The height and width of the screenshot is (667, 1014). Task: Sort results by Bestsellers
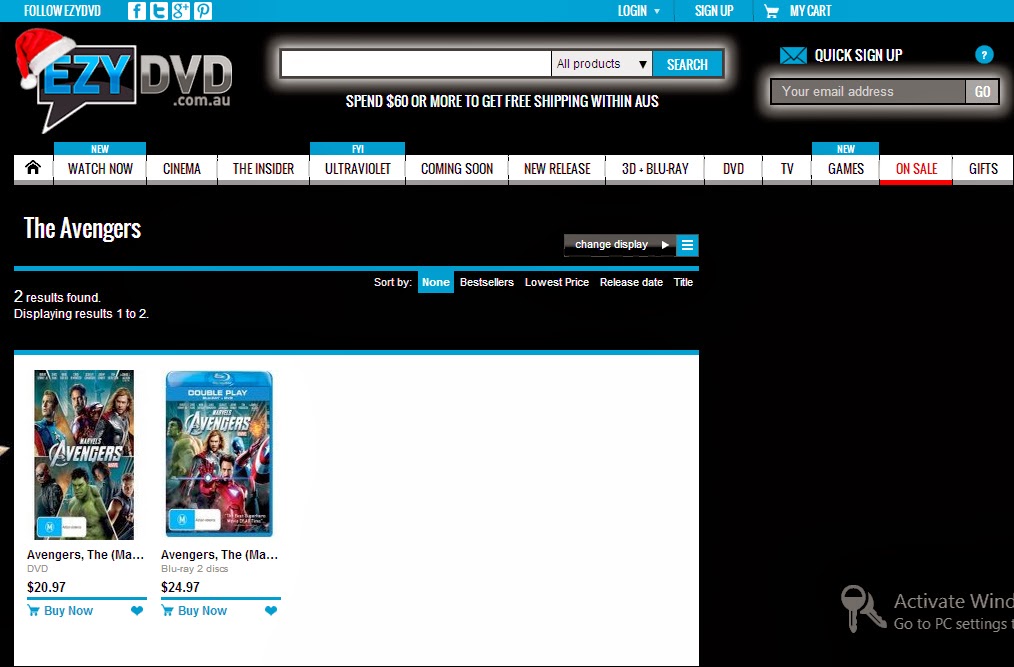(x=487, y=282)
